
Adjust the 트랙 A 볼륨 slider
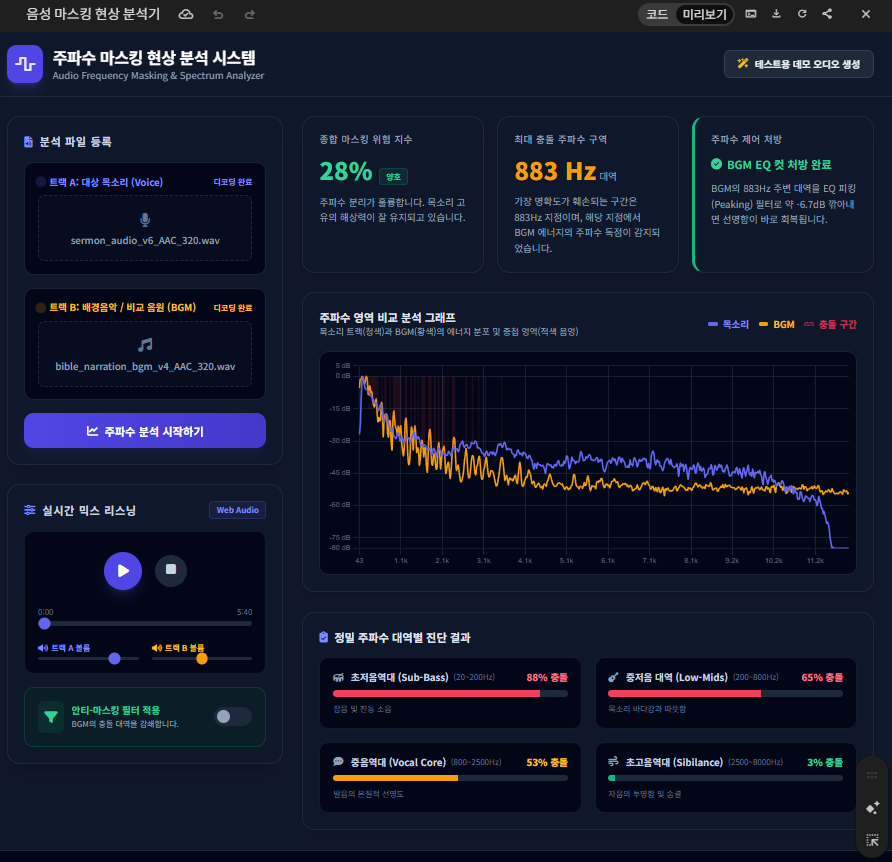(x=88, y=658)
